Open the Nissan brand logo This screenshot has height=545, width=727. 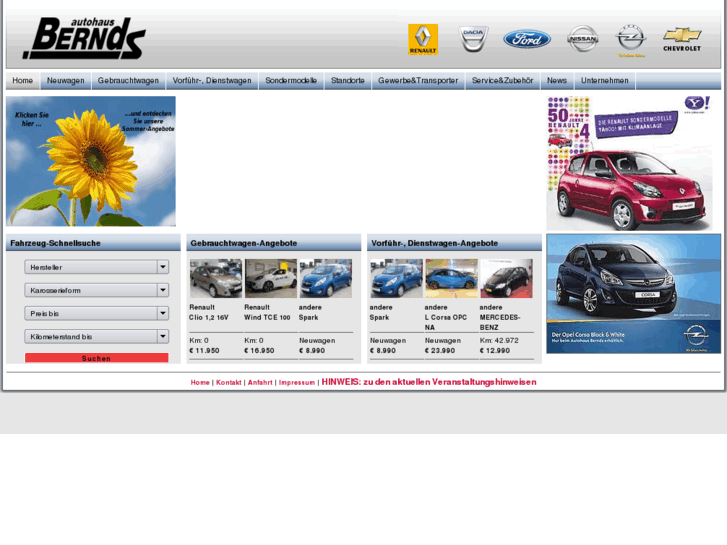pos(583,38)
